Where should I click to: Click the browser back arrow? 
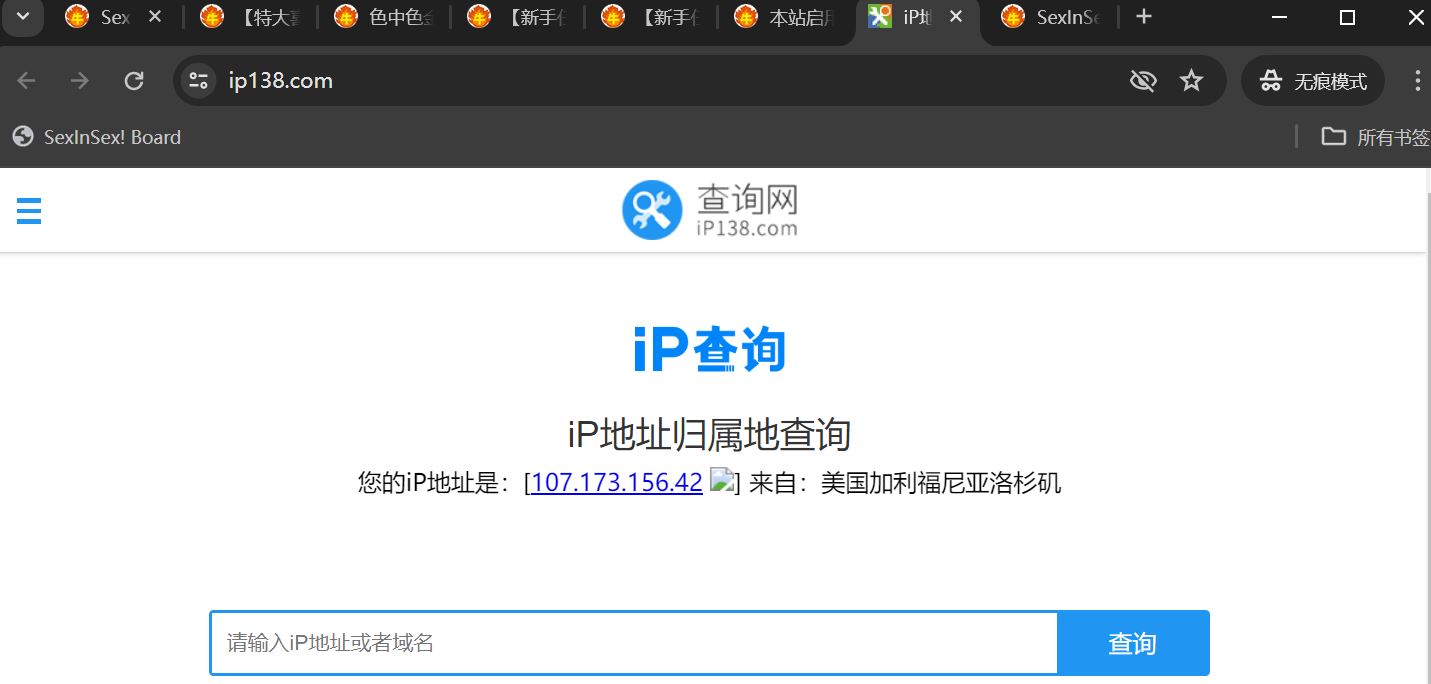click(x=27, y=81)
